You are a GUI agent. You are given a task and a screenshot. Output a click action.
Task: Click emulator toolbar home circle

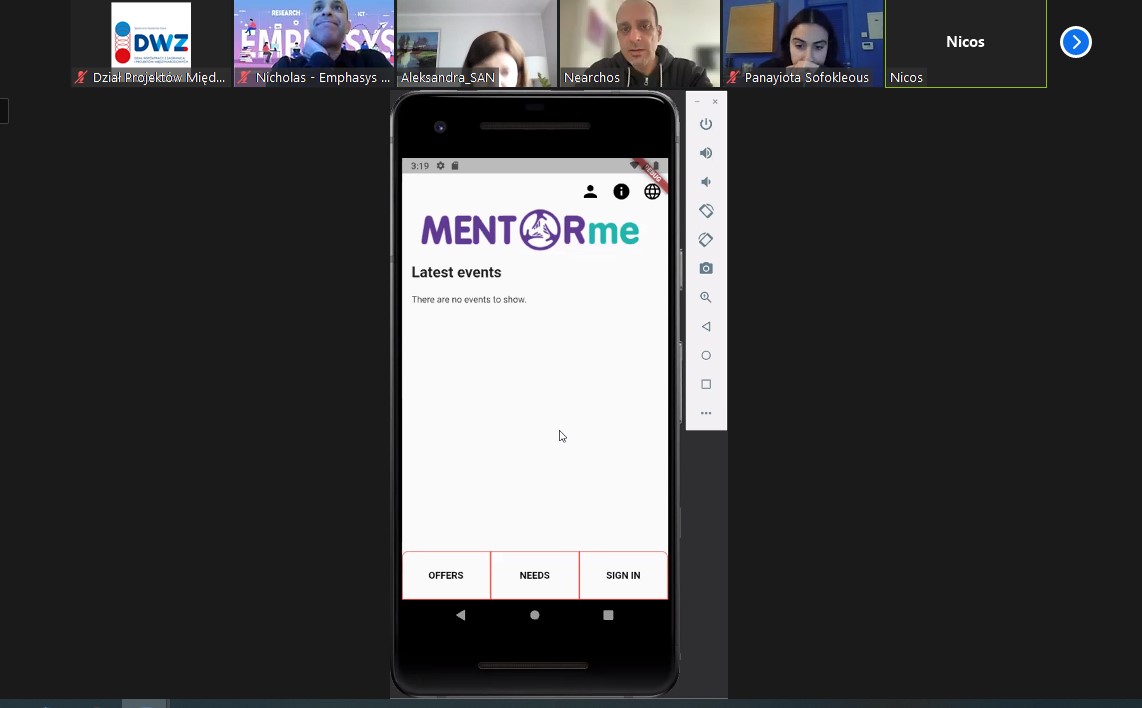point(706,355)
